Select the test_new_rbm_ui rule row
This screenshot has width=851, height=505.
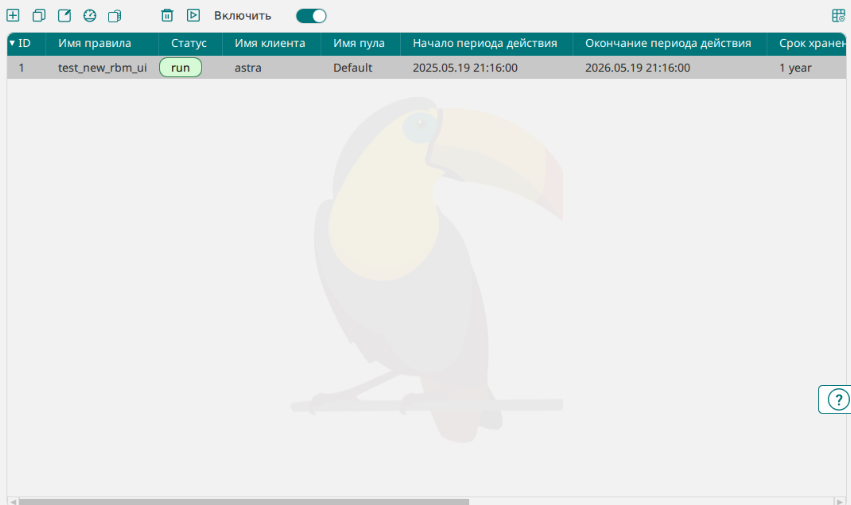tap(102, 68)
